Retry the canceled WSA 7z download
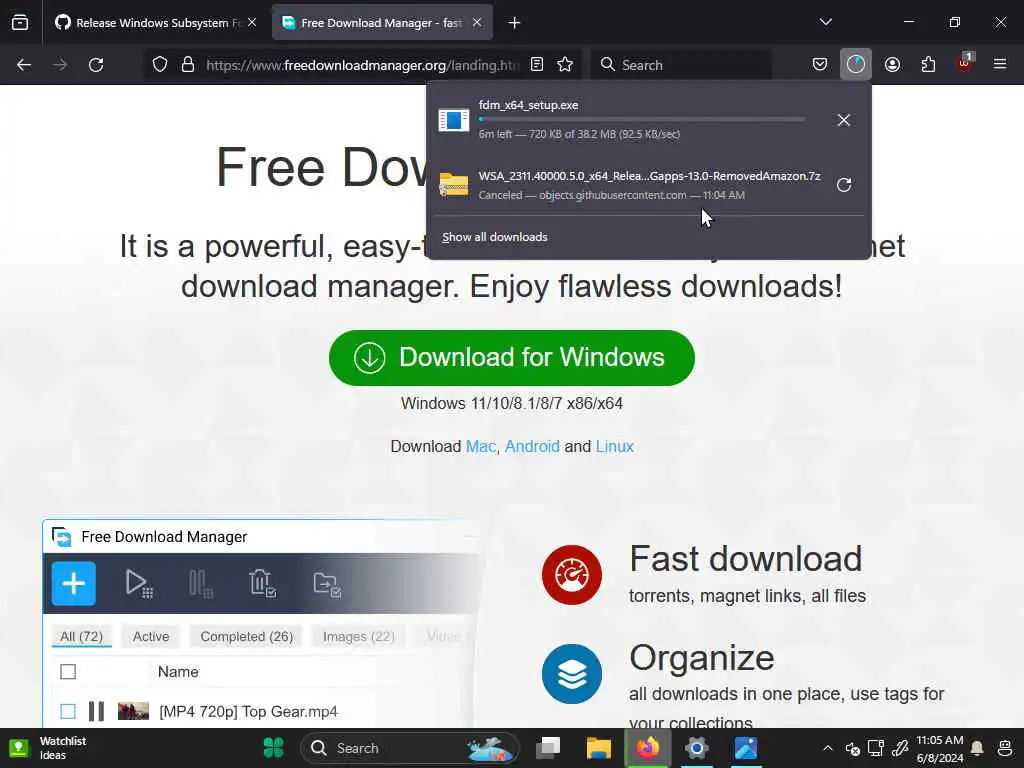Viewport: 1024px width, 768px height. click(844, 185)
